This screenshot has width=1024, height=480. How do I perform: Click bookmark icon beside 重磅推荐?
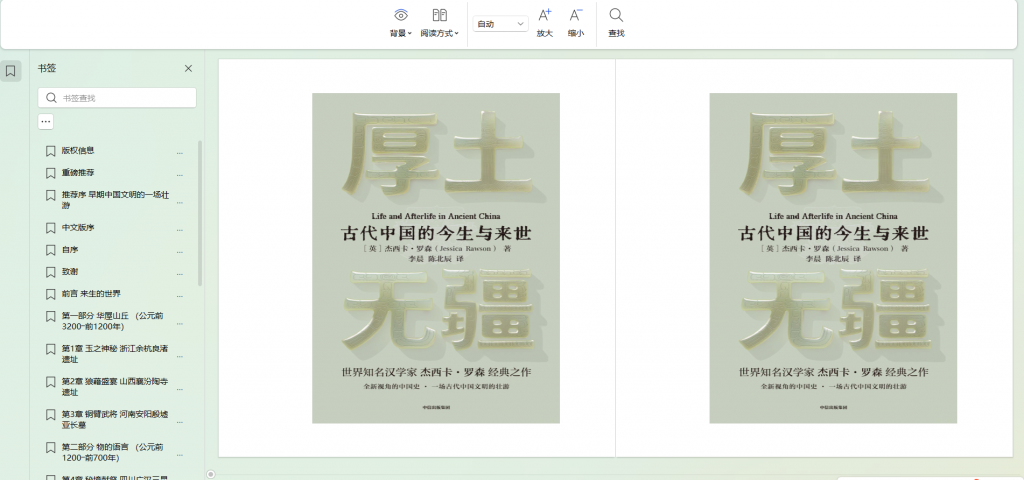click(x=50, y=173)
